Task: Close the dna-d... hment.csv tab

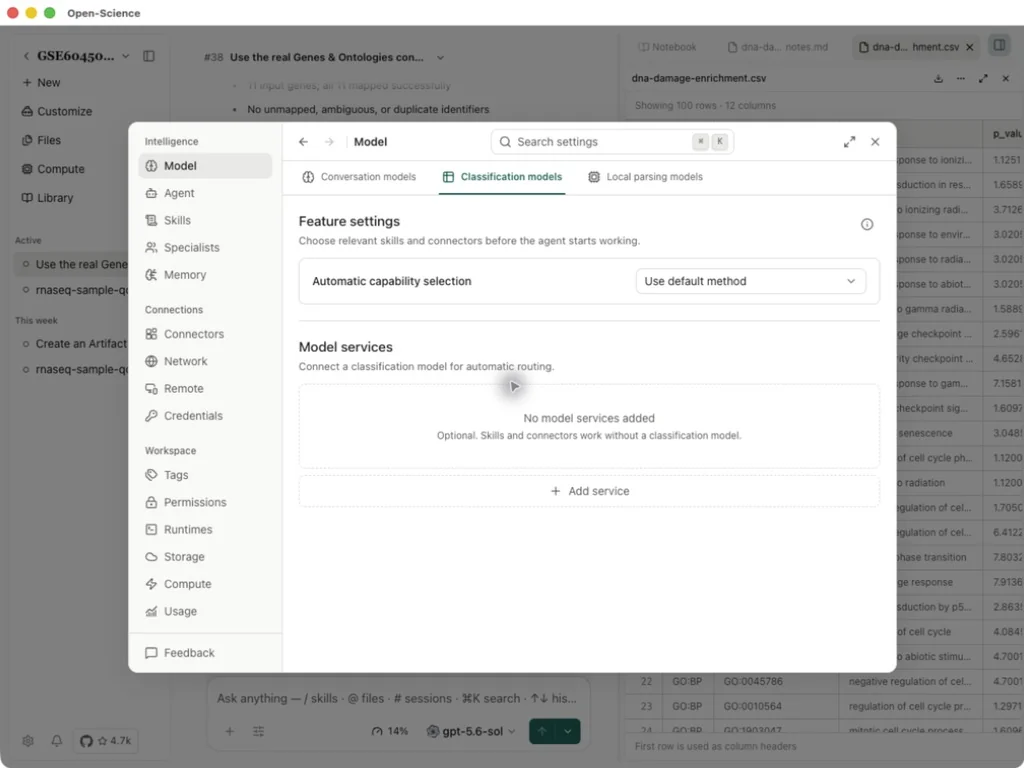Action: coord(970,47)
